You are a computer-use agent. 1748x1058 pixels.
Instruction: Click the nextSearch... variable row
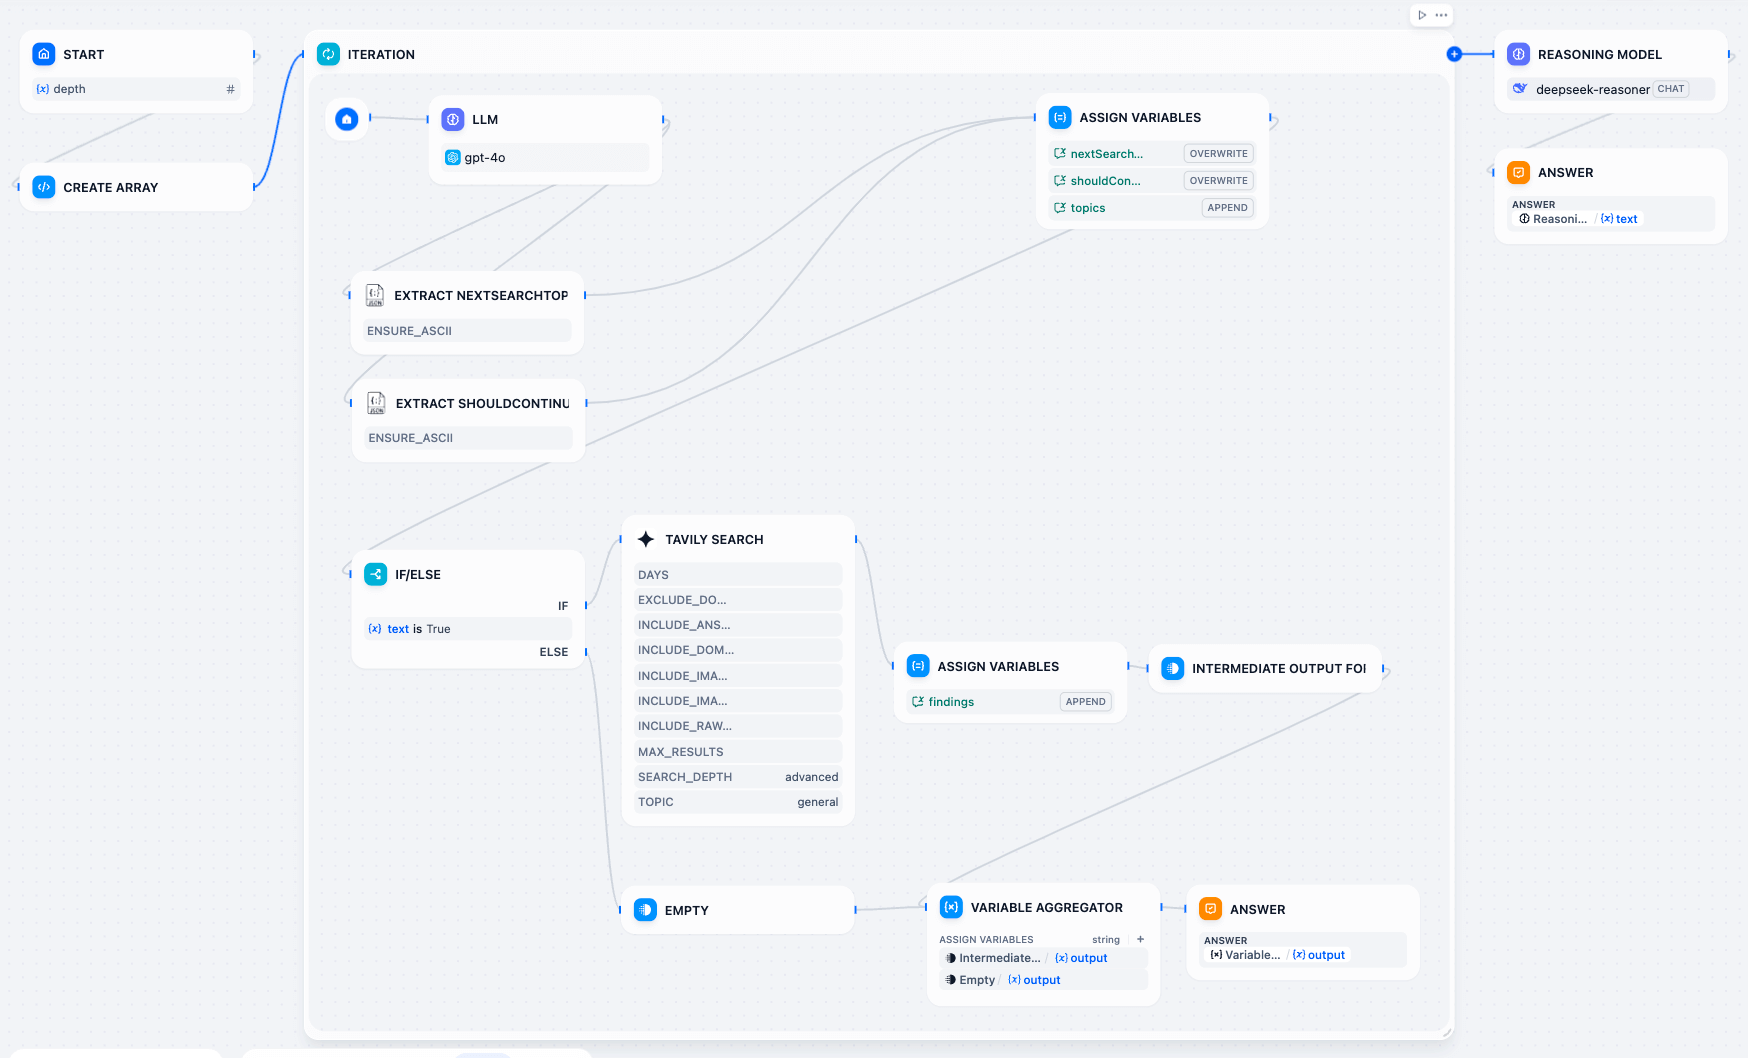(x=1152, y=154)
